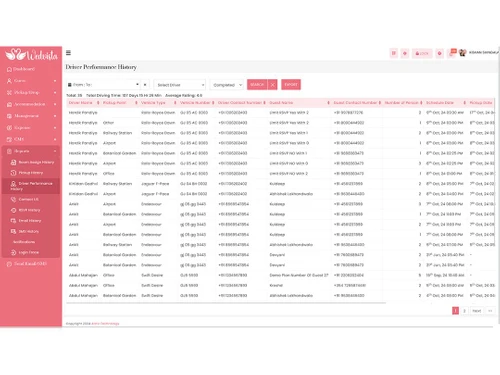
Task: Click the Wedvida logo
Action: tap(31, 55)
